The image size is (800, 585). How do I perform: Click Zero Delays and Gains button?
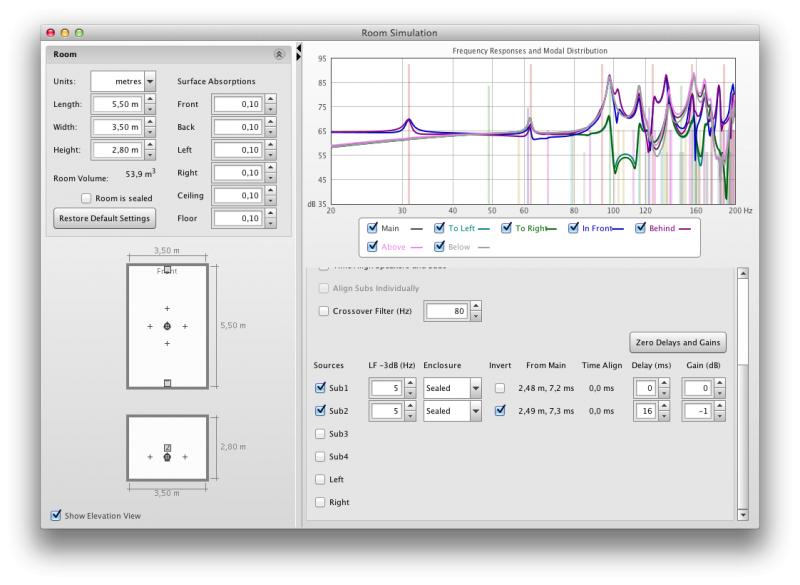678,343
